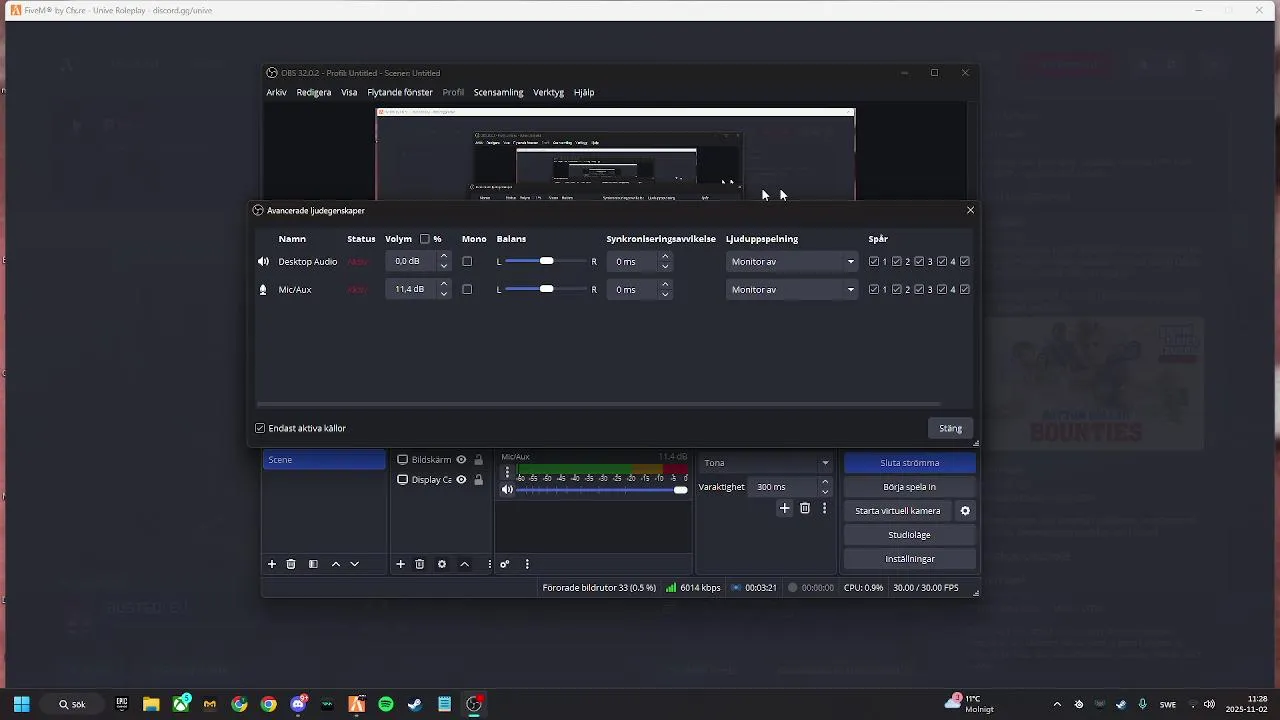Open mixer toolbar three-dot menu

[x=527, y=564]
